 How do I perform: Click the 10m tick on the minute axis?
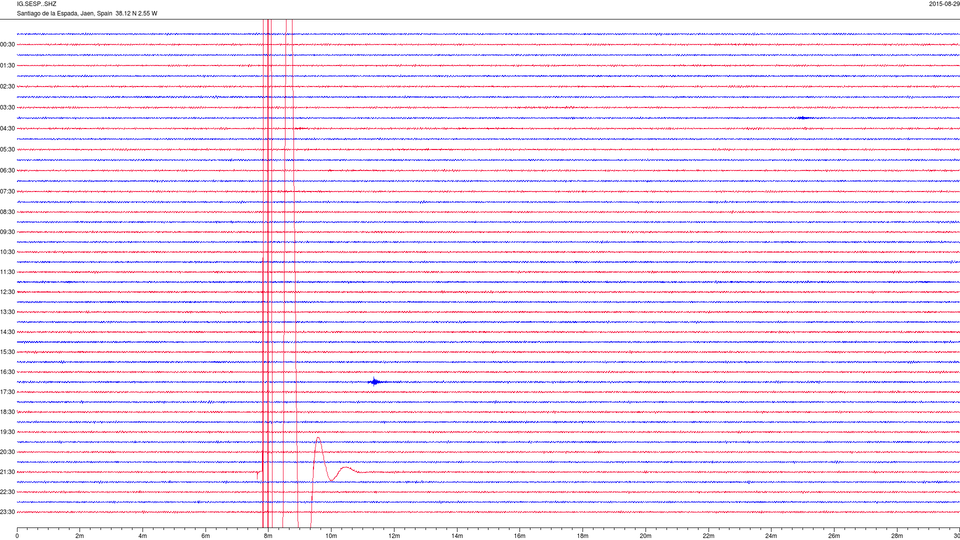(x=331, y=536)
